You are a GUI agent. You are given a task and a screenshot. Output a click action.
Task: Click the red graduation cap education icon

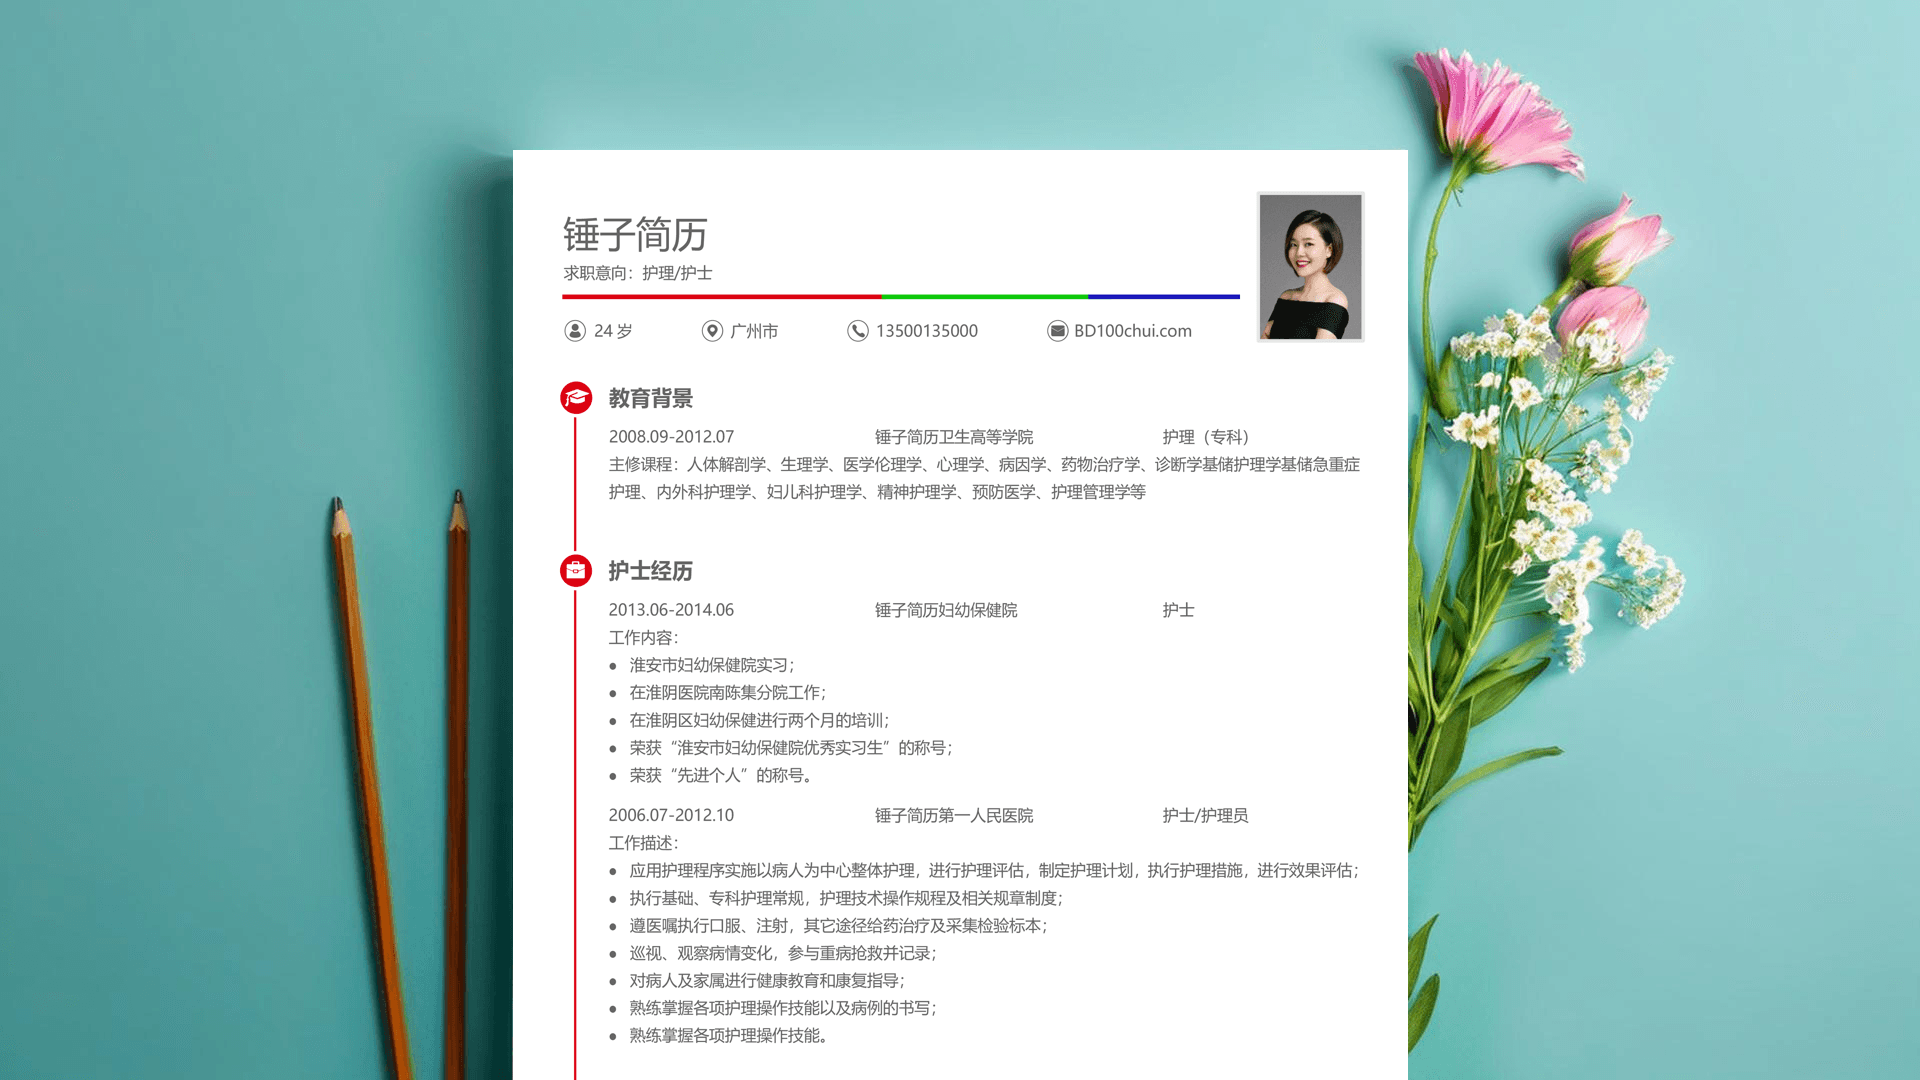tap(576, 398)
